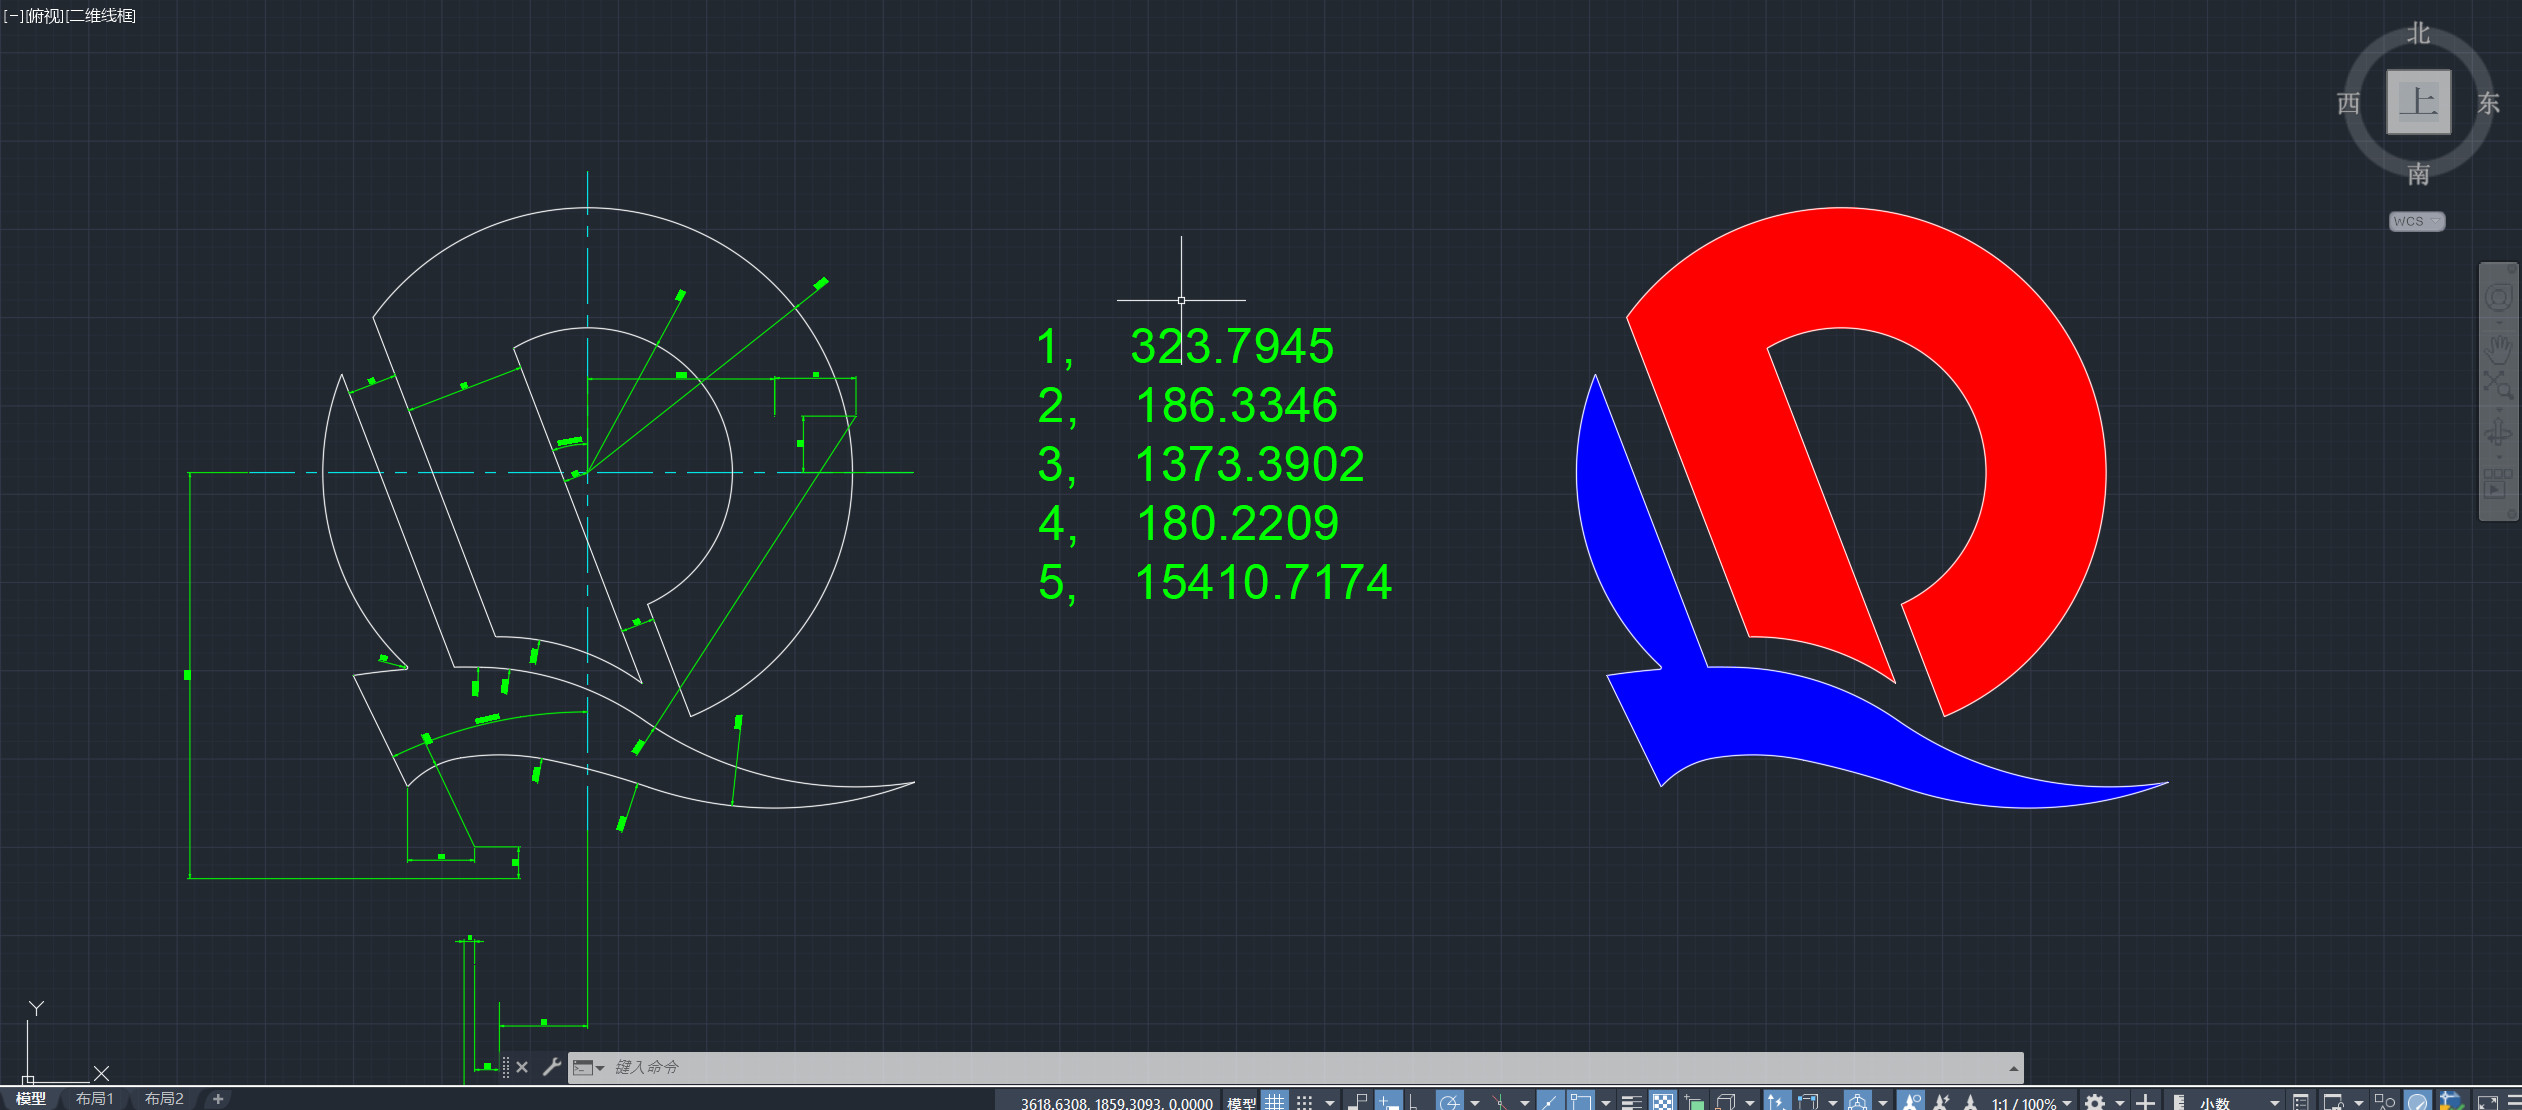The image size is (2522, 1110).
Task: Toggle the grid display in status bar
Action: (1274, 1102)
